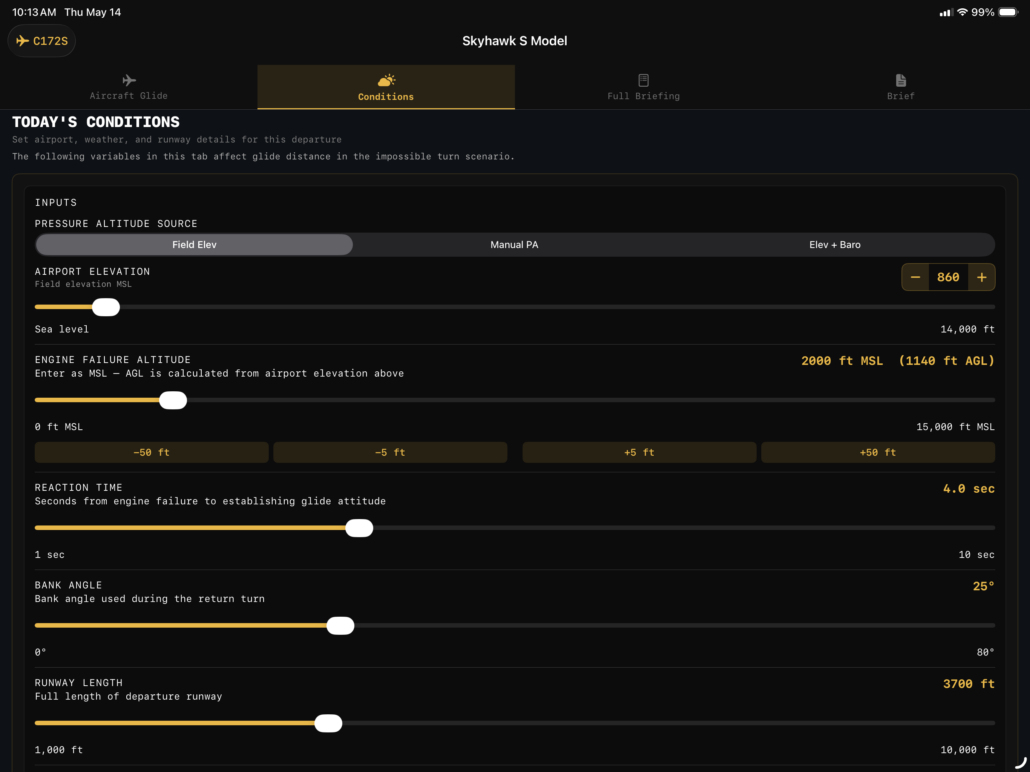The height and width of the screenshot is (772, 1030).
Task: Tap the Sea level minimum label
Action: pos(62,329)
